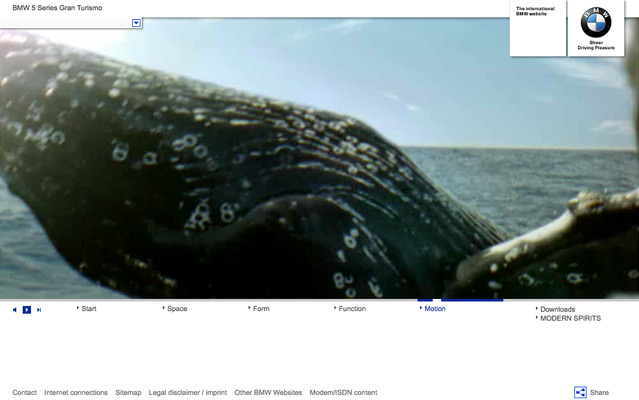Open the BMW 5 Series model dropdown arrow
Image resolution: width=639 pixels, height=400 pixels.
coord(137,23)
